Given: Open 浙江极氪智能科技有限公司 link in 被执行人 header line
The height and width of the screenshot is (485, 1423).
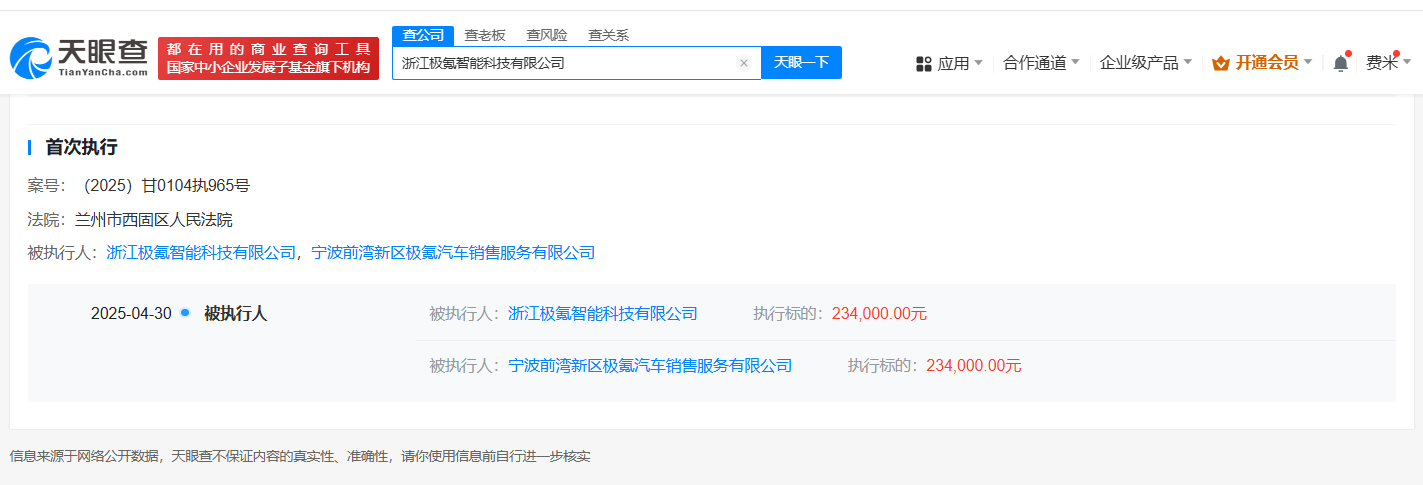Looking at the screenshot, I should tap(201, 253).
